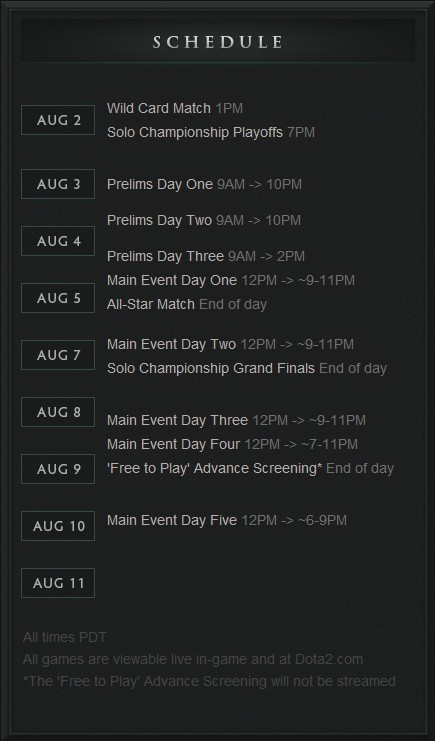
Task: Open the AUG 4 date box
Action: pyautogui.click(x=58, y=241)
